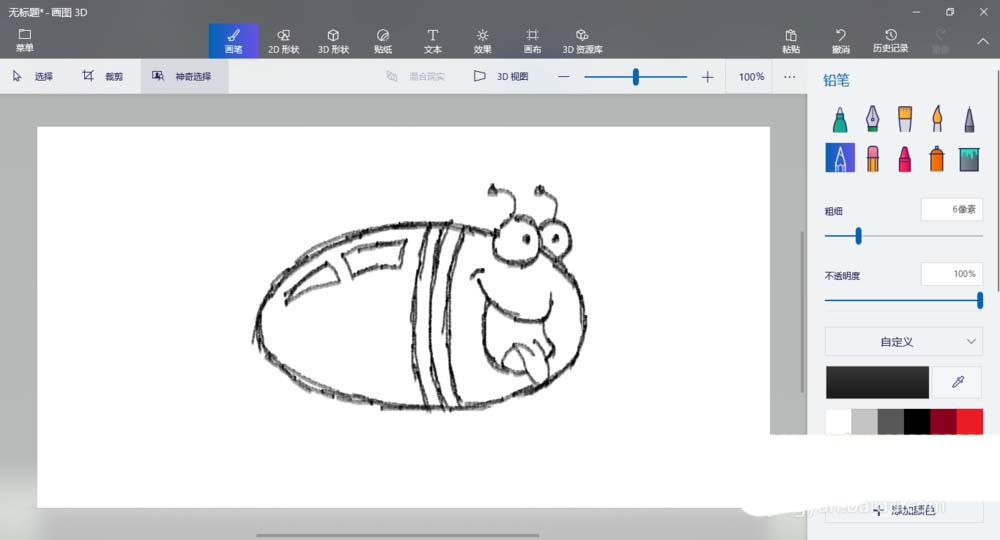
Task: Open the 3D 形状 tab
Action: tap(333, 41)
